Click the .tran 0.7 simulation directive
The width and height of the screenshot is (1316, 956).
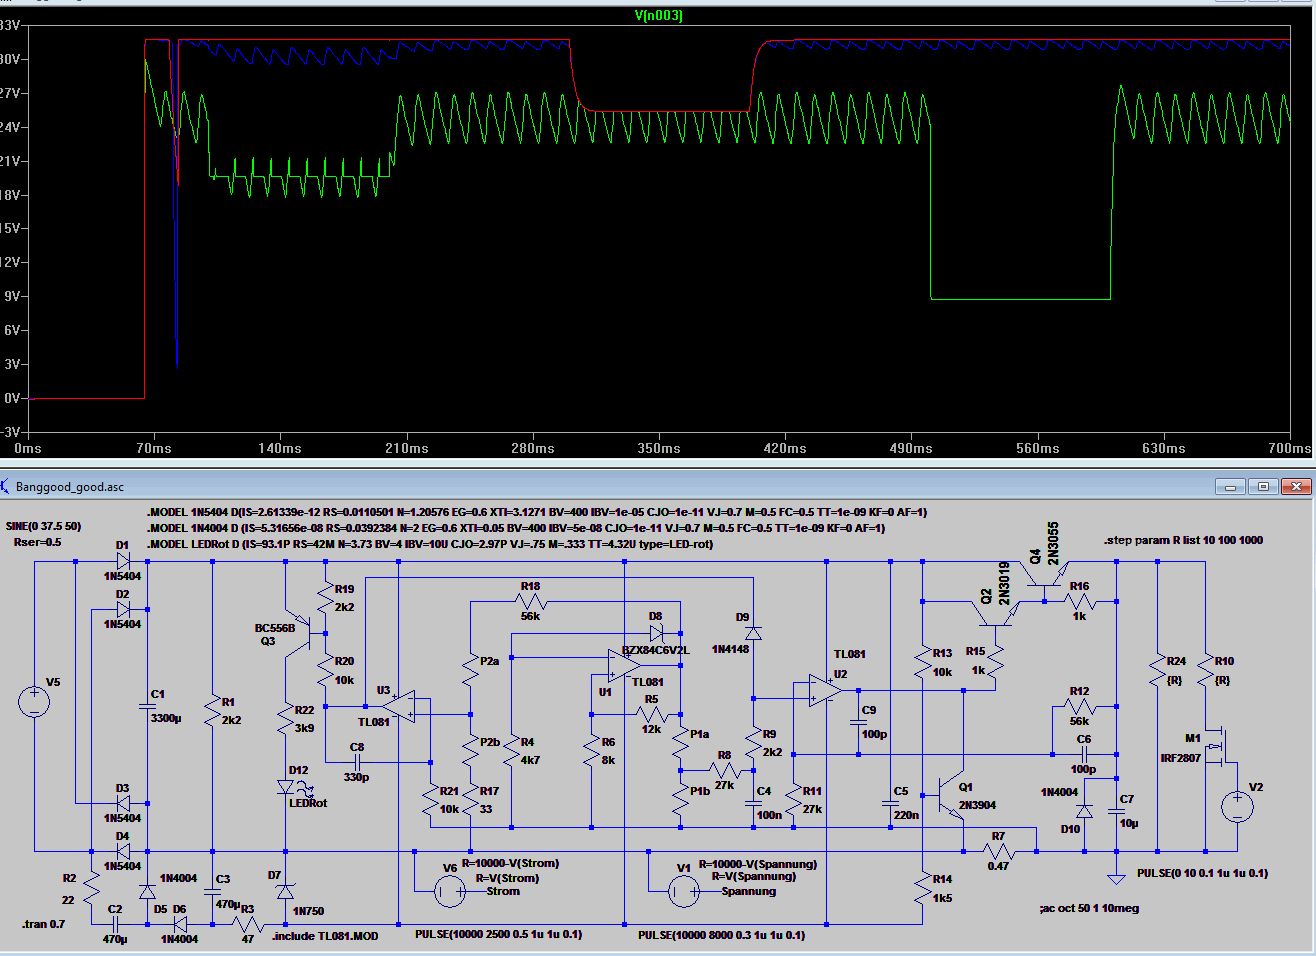(43, 924)
